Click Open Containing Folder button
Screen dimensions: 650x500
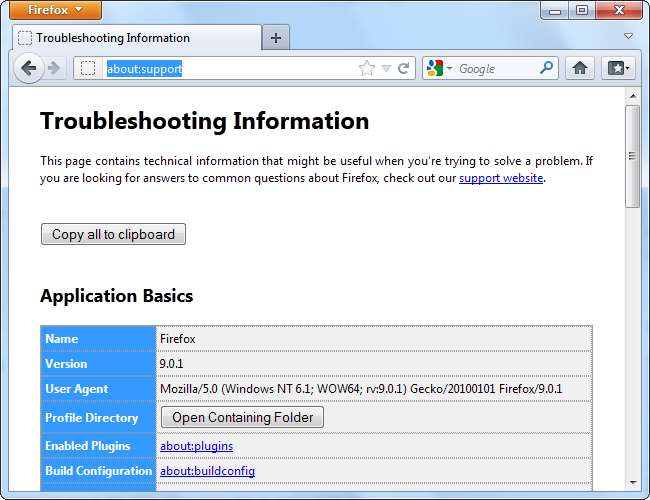242,417
